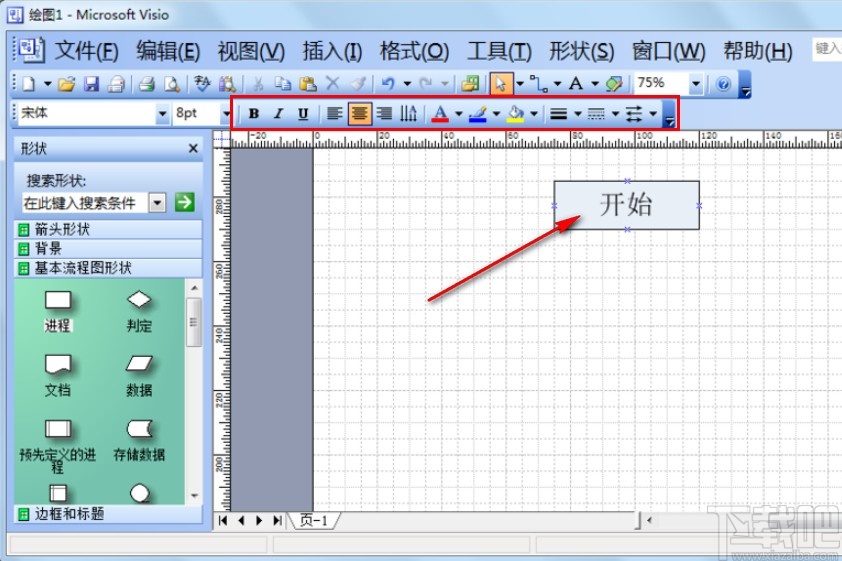842x561 pixels.
Task: Click the yellow fill color bucket
Action: tap(516, 113)
